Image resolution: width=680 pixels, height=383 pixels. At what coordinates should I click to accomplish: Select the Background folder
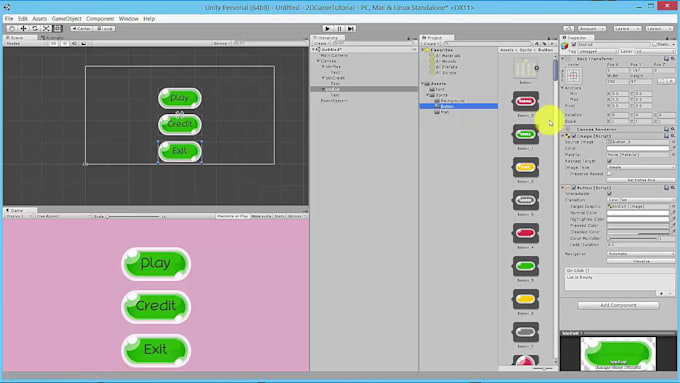[x=449, y=101]
